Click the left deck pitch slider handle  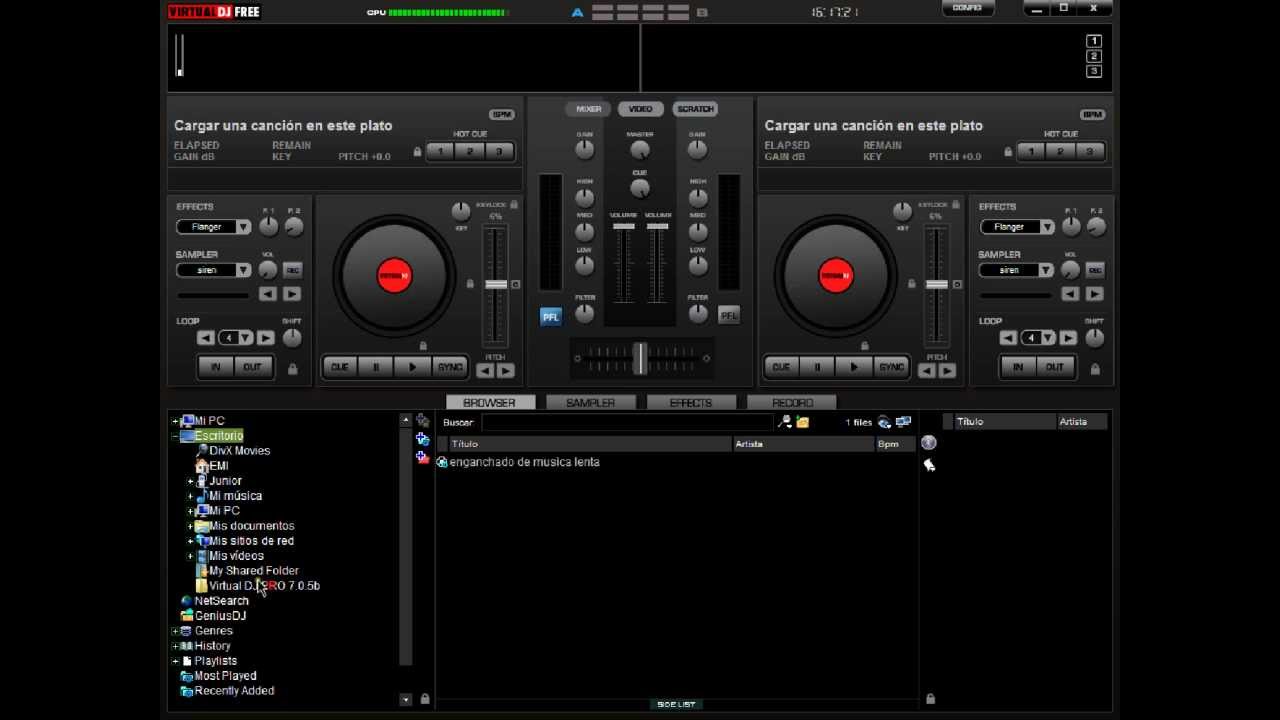[x=496, y=285]
